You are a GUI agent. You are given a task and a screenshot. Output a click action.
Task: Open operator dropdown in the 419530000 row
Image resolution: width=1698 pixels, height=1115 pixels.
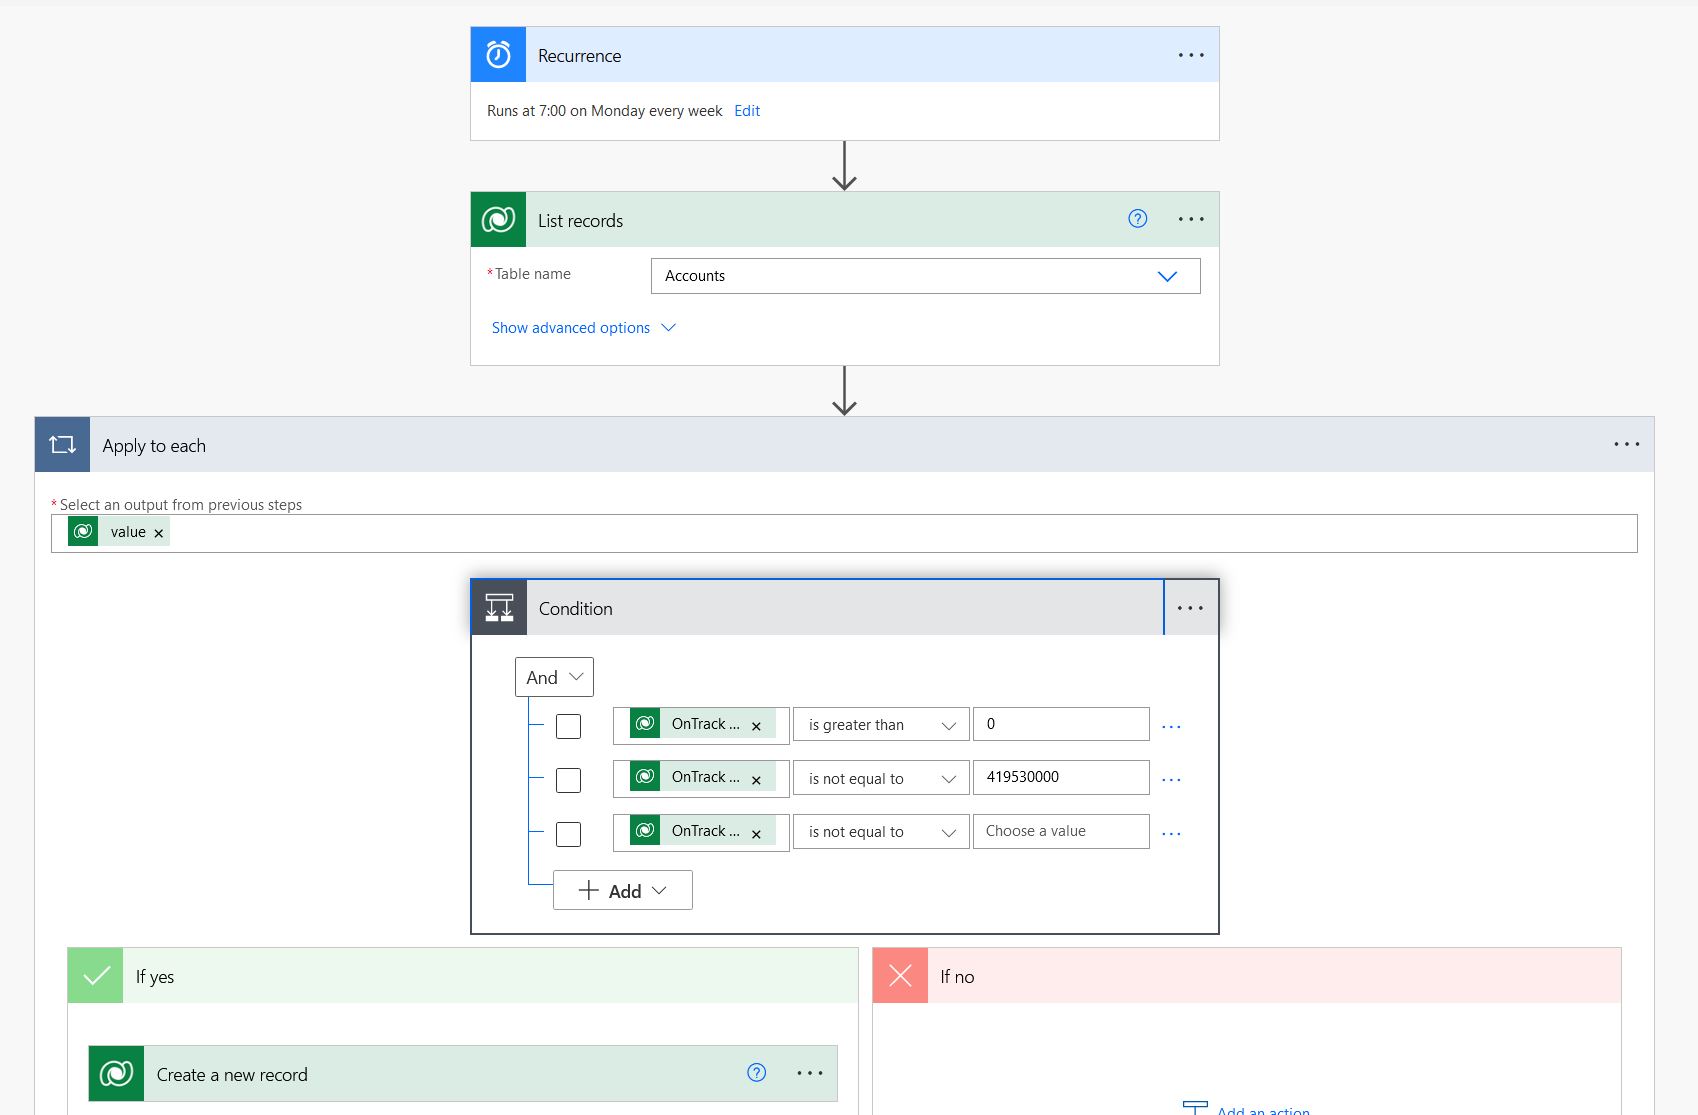[881, 778]
